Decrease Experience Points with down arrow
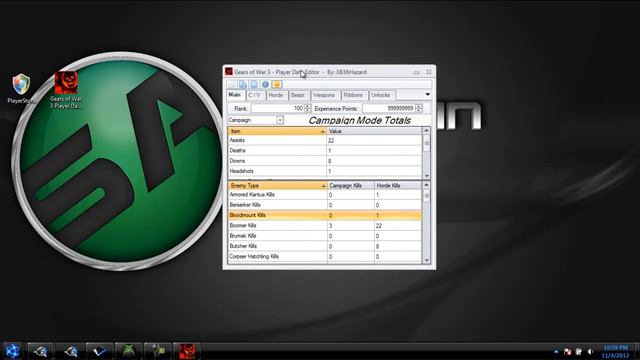 (x=418, y=111)
